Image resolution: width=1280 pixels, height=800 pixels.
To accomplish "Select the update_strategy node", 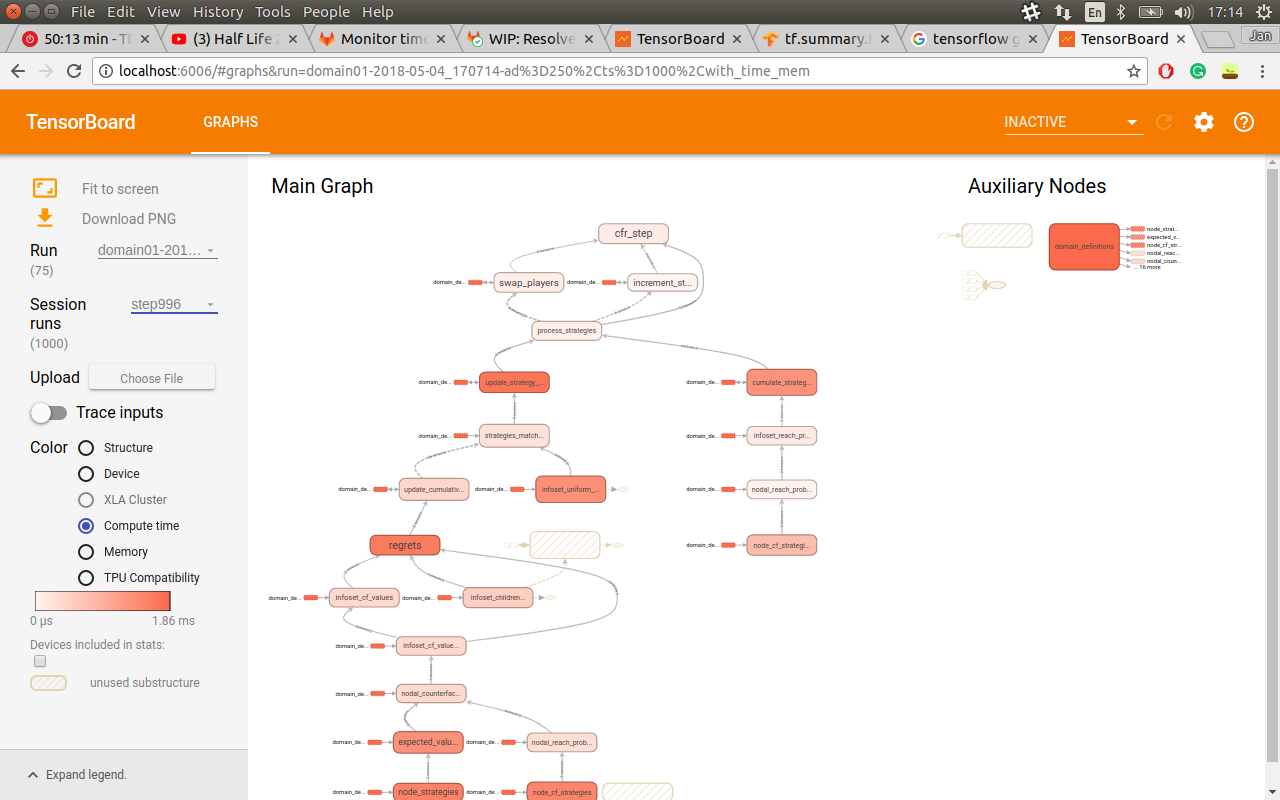I will (x=514, y=382).
